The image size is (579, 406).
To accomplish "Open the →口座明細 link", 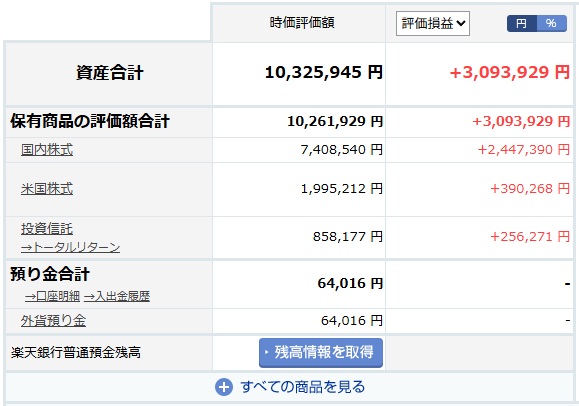I will 52,296.
